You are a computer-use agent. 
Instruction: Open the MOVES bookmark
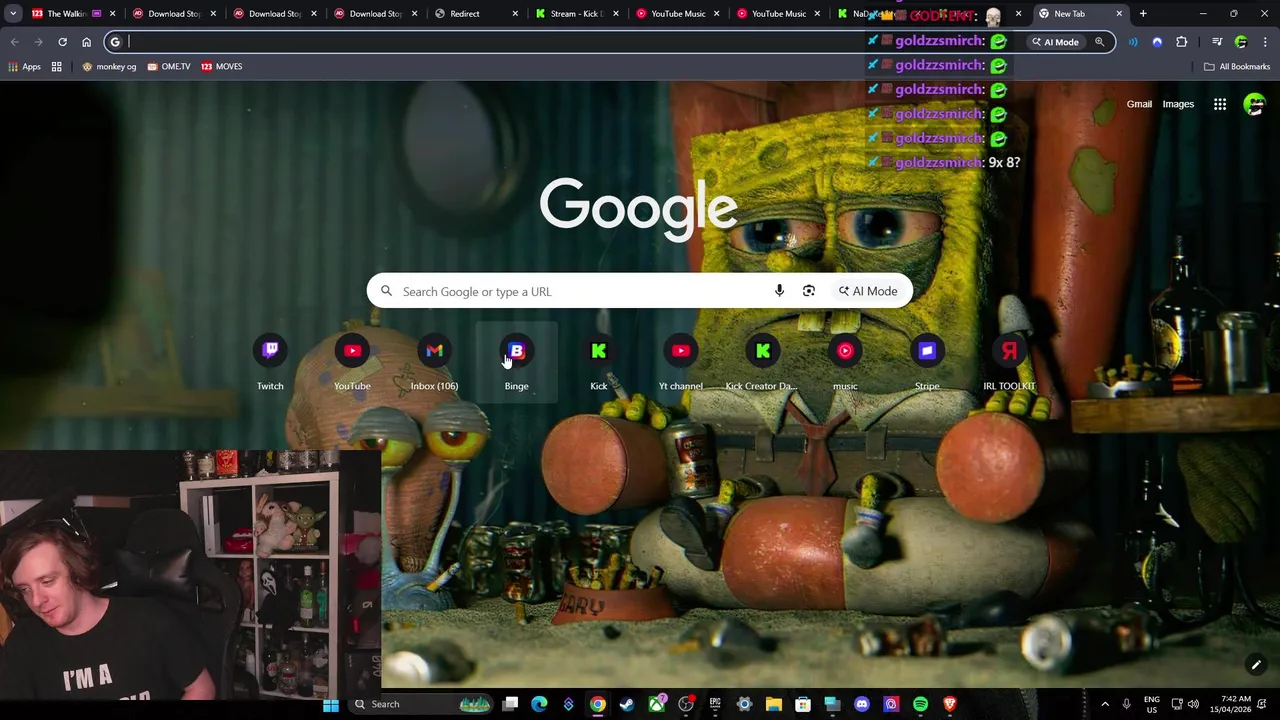221,67
